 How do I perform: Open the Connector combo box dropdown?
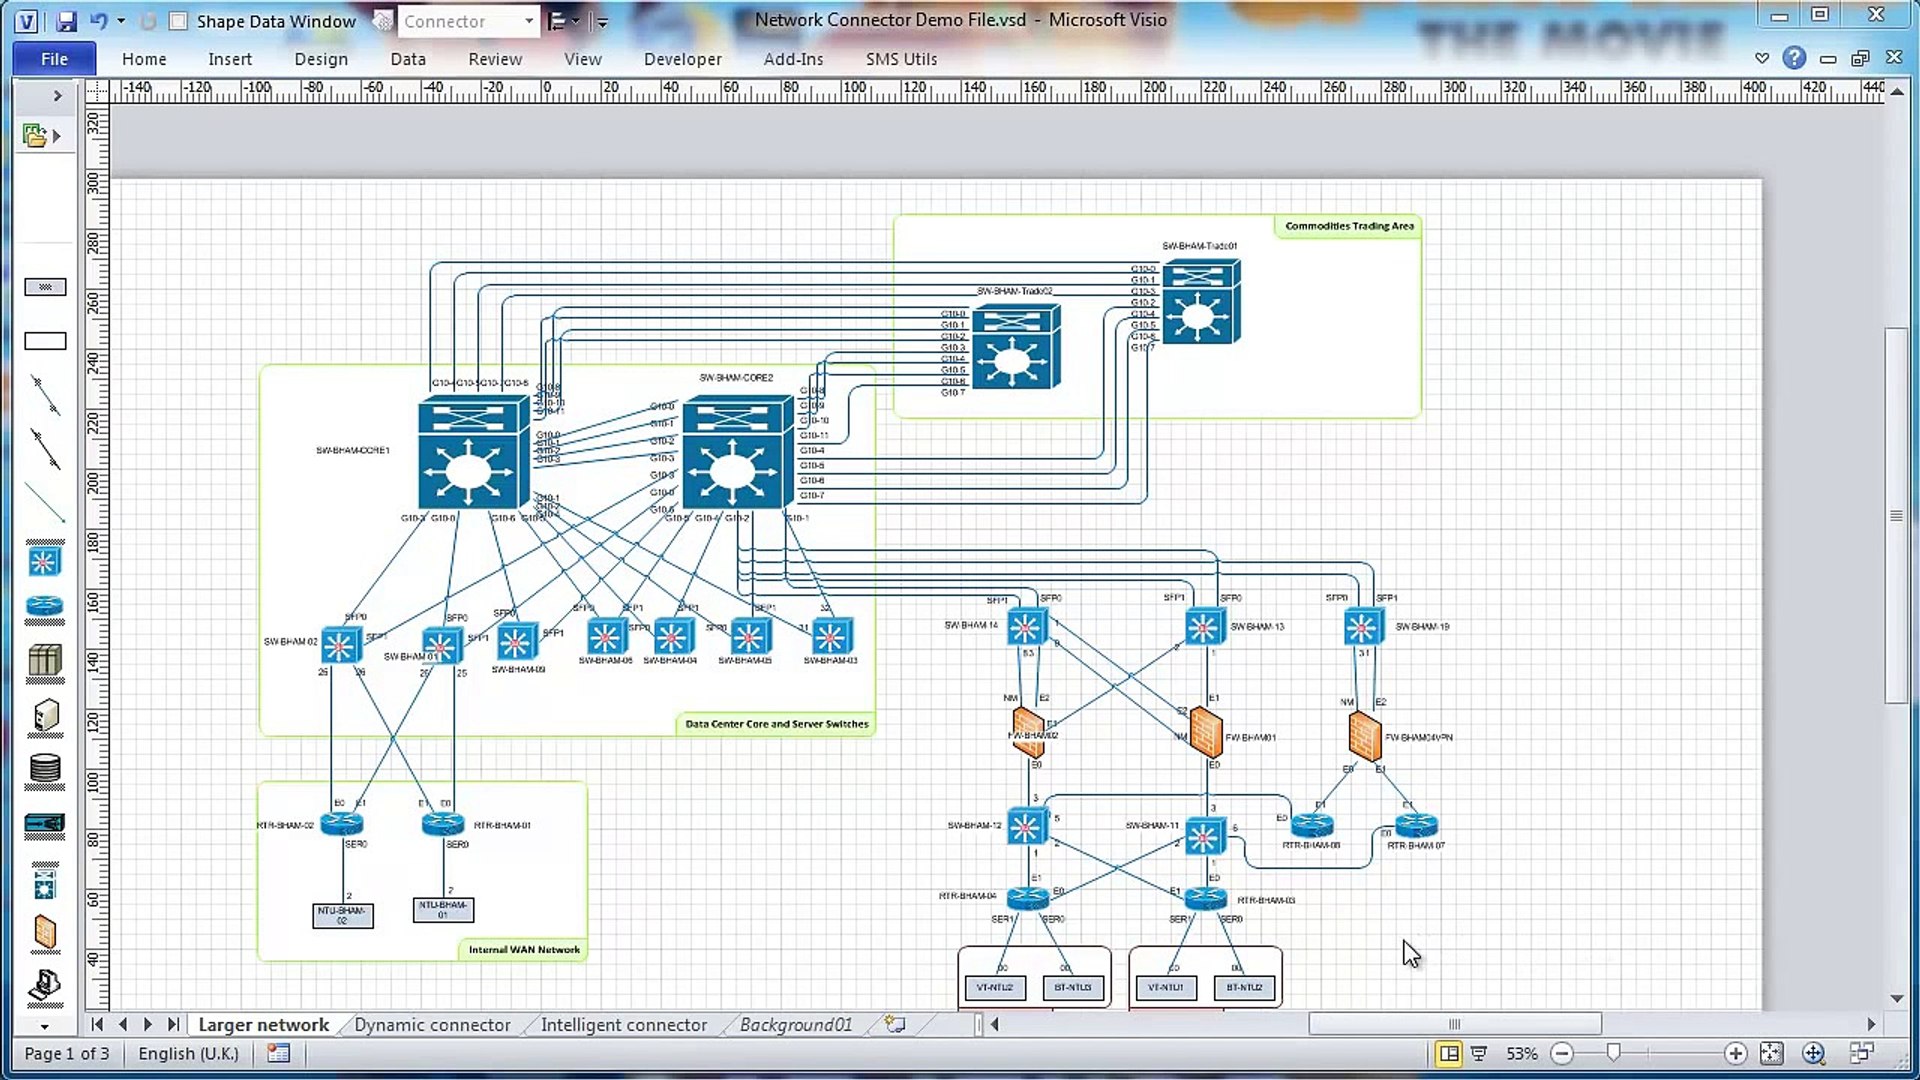pyautogui.click(x=529, y=21)
